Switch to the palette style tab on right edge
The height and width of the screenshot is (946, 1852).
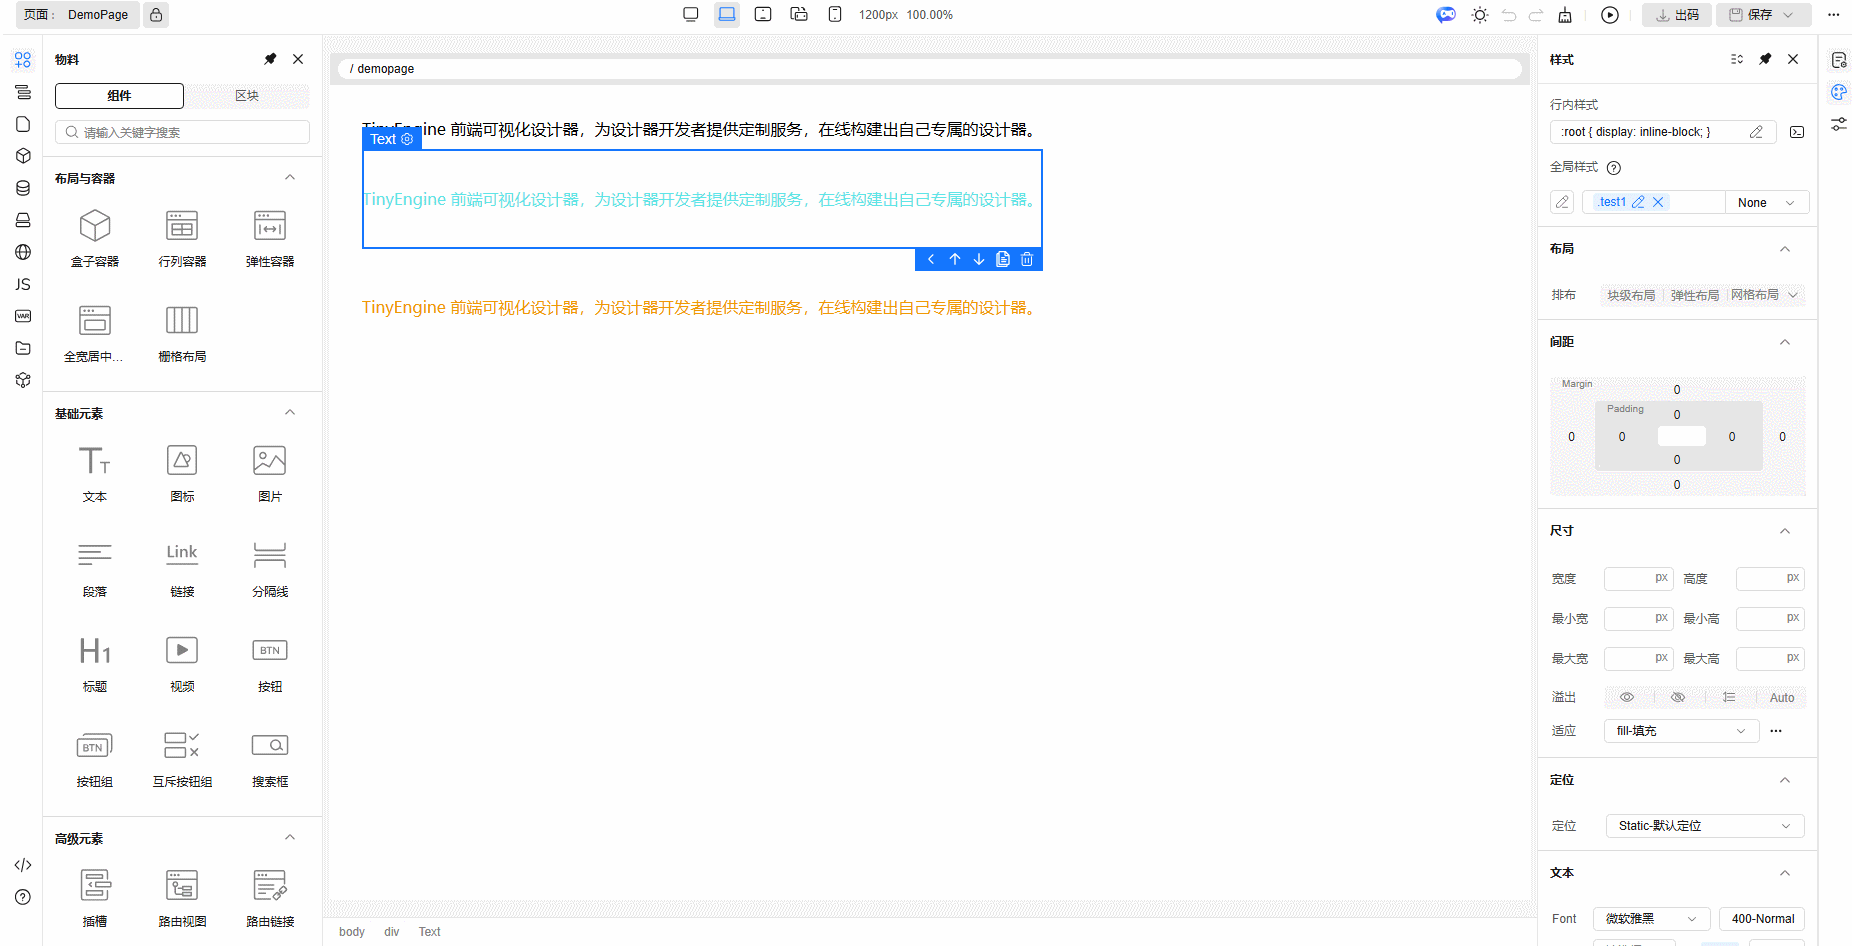(1839, 92)
